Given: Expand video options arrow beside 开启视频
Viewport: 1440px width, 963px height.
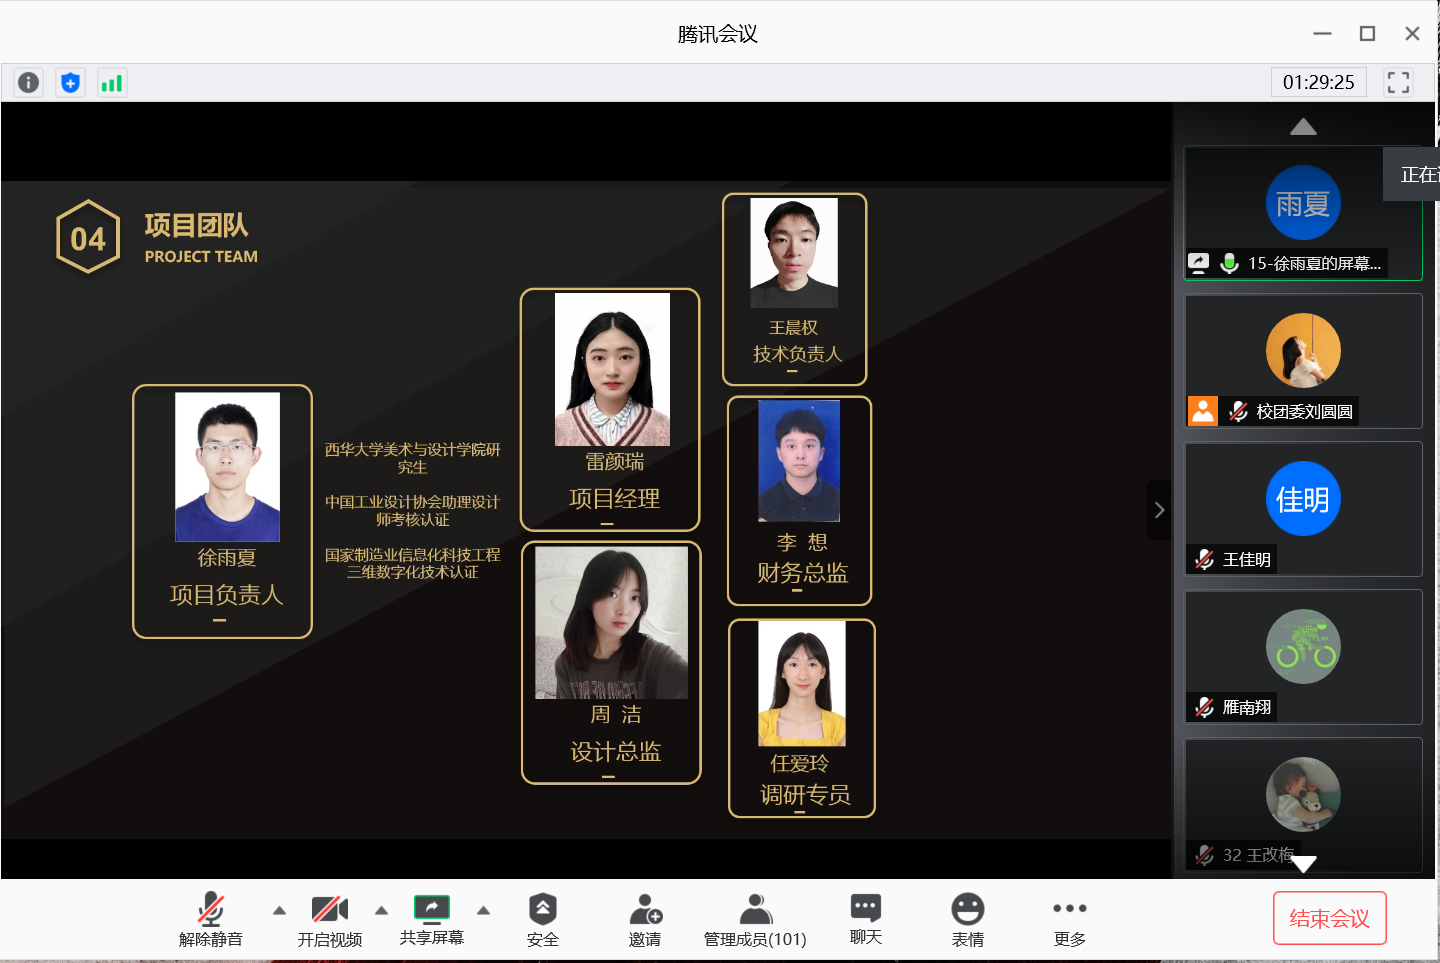Looking at the screenshot, I should click(381, 910).
